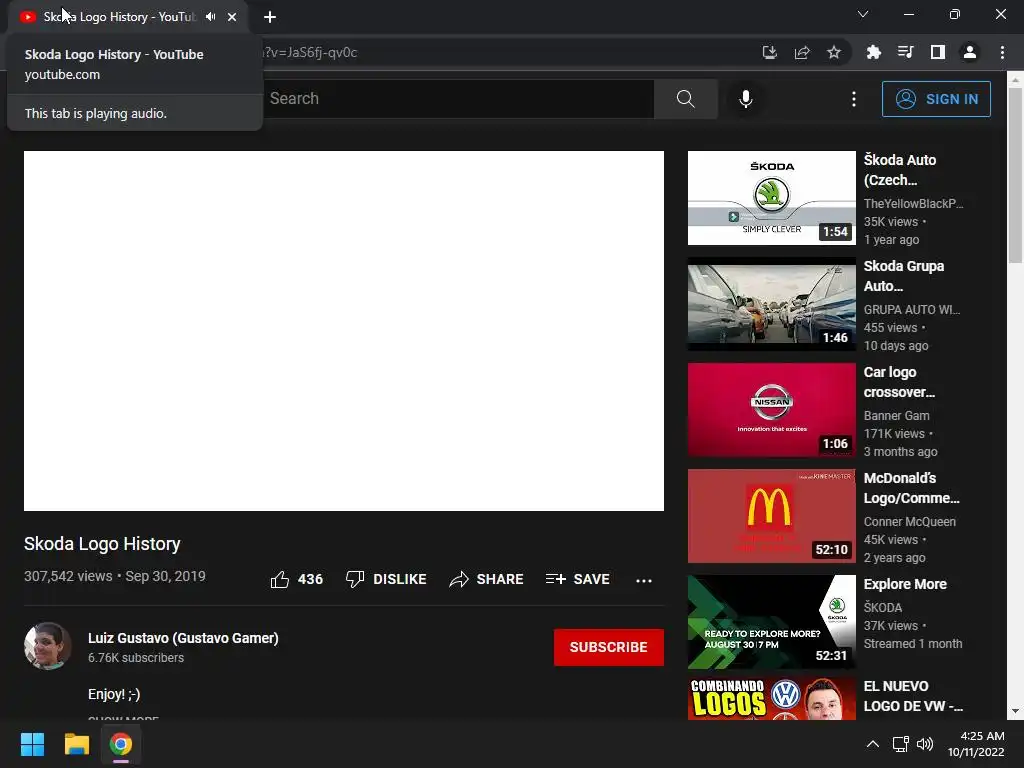The width and height of the screenshot is (1024, 768).
Task: Click the DISLIKE thumbs-down button
Action: pos(386,579)
